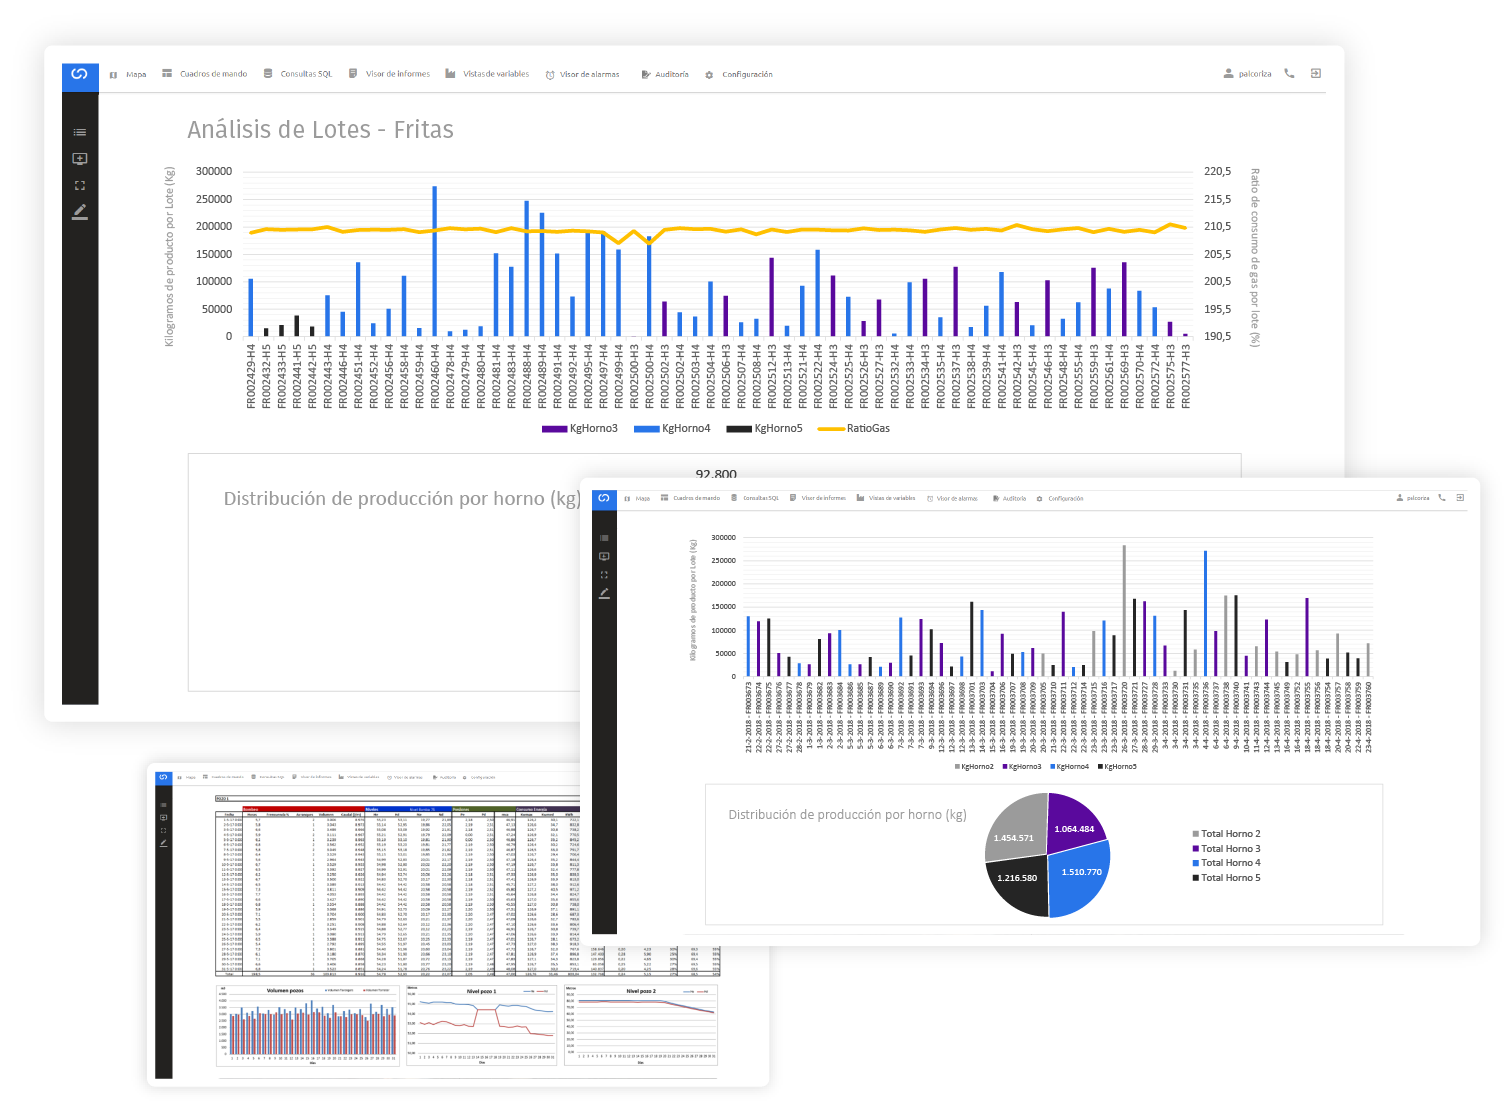Click the logout icon in the Análisis de Lotes window

coord(1316,74)
